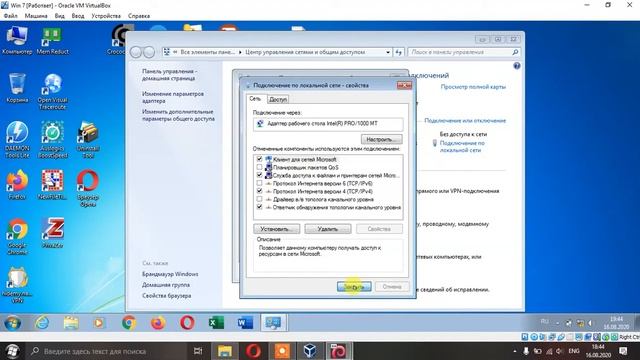Check Драйвер в/в тополога канального уровня
This screenshot has width=640, height=360.
click(260, 199)
